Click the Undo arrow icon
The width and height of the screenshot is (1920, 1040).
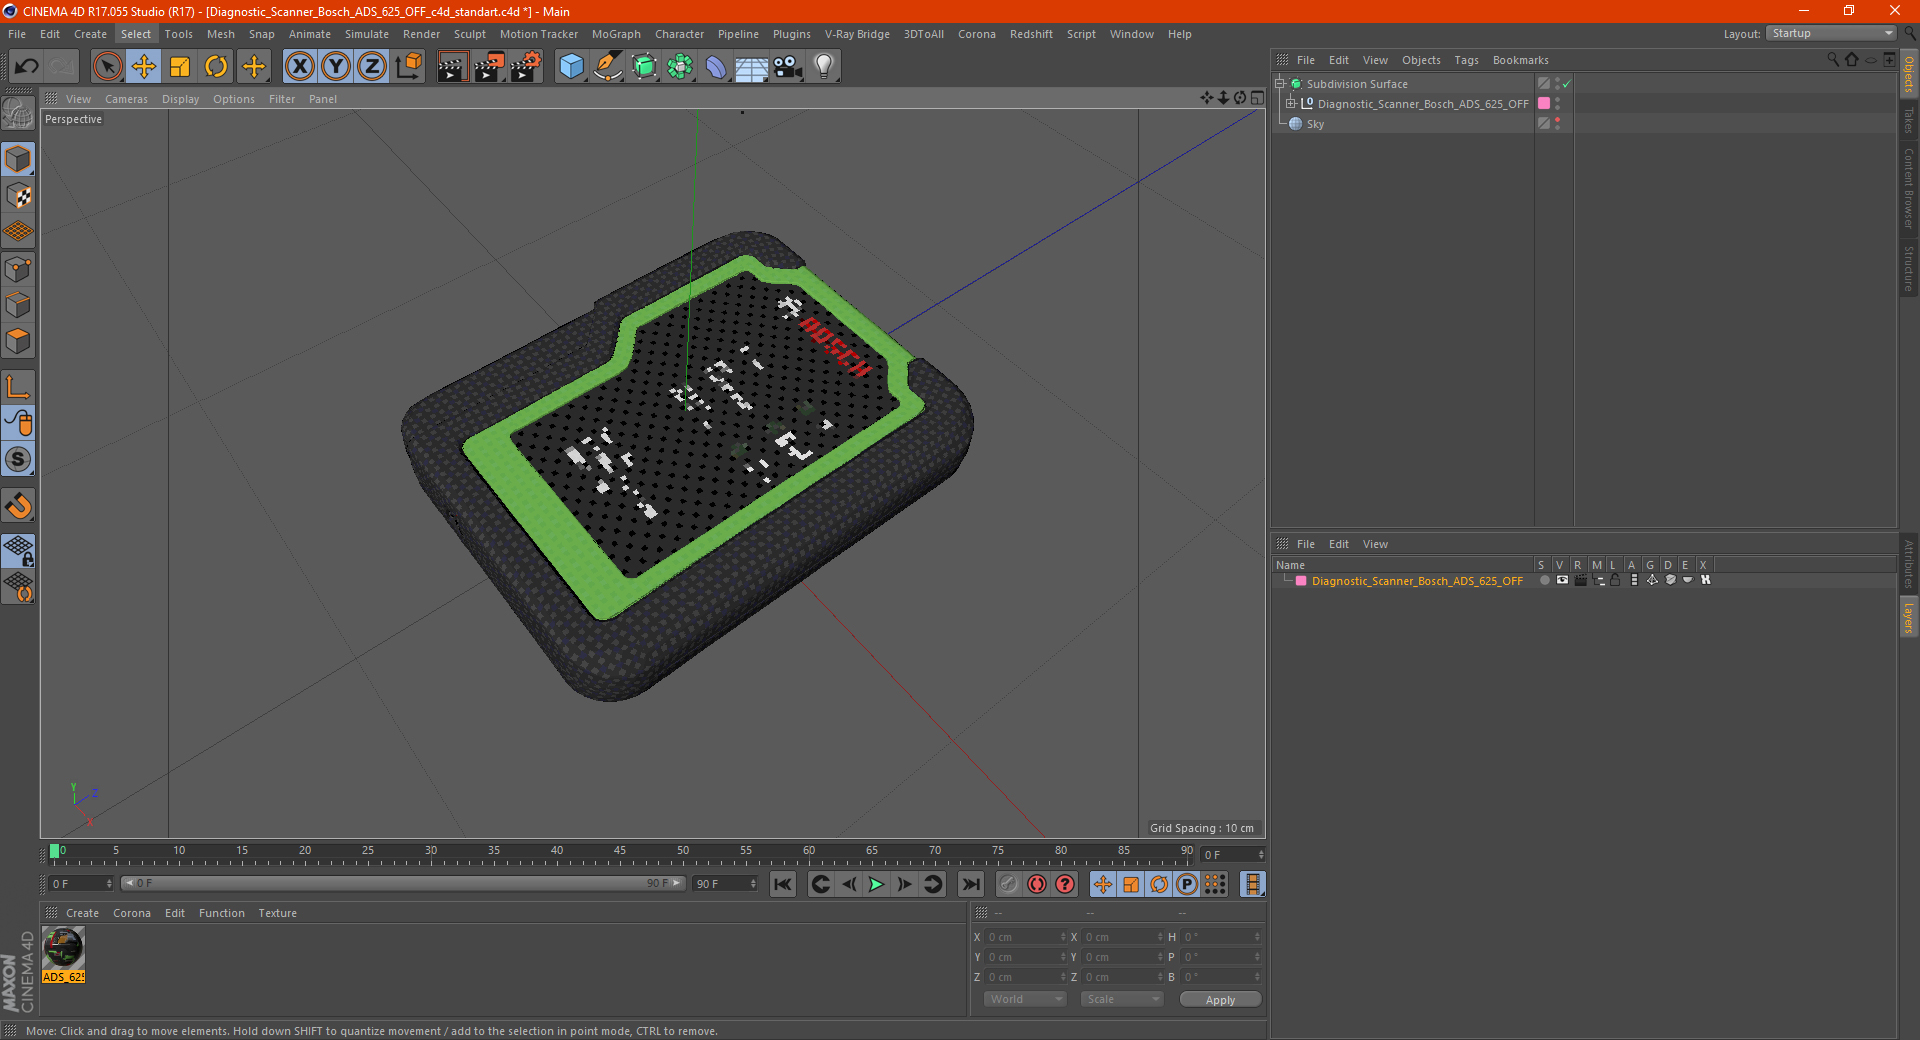(27, 67)
